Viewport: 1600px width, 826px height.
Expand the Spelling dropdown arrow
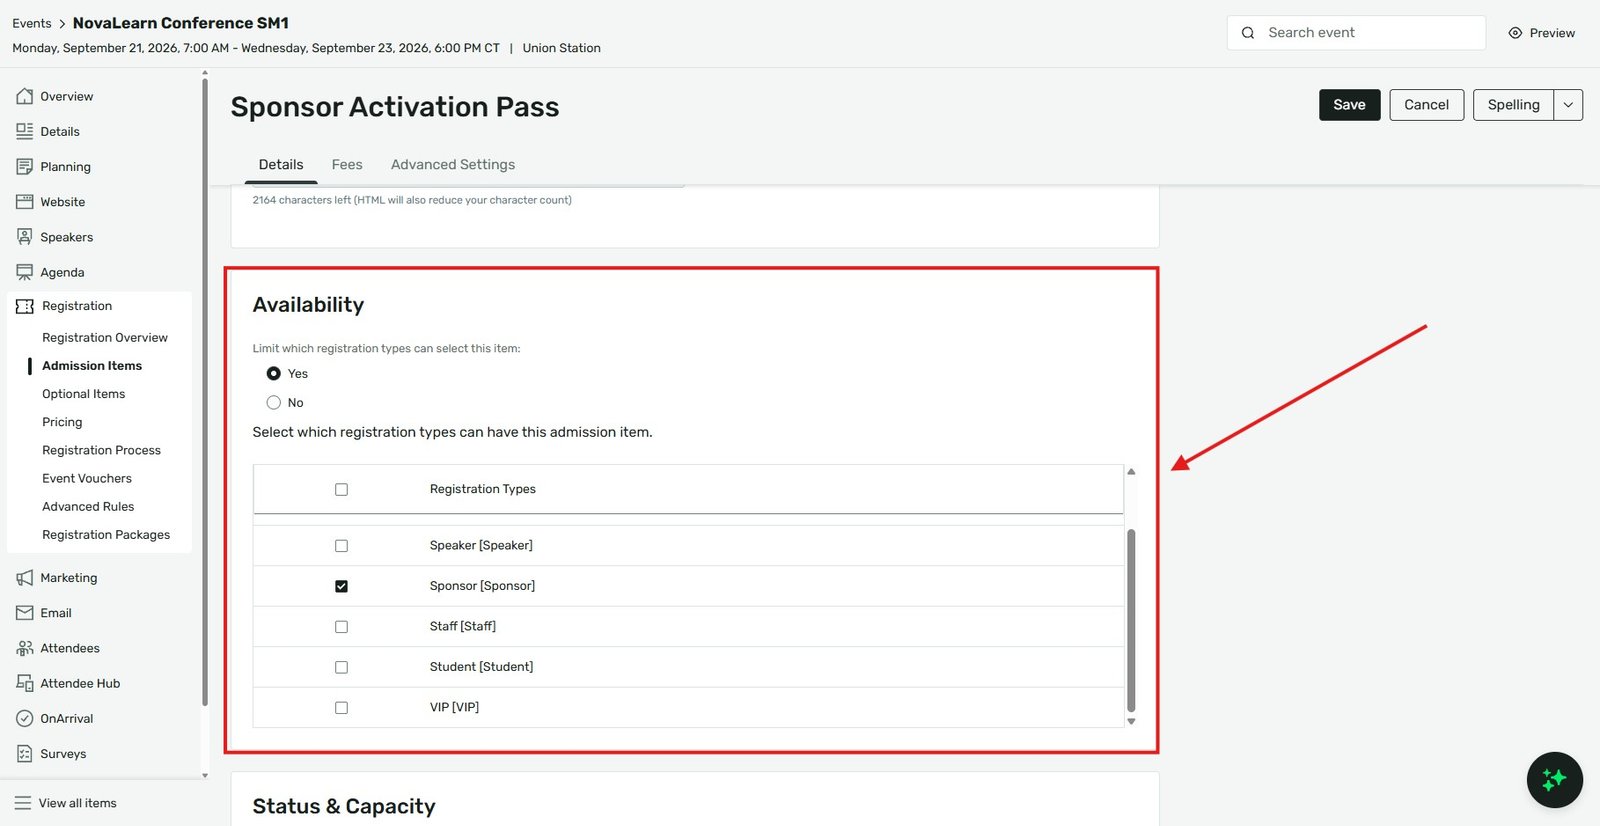click(1568, 105)
